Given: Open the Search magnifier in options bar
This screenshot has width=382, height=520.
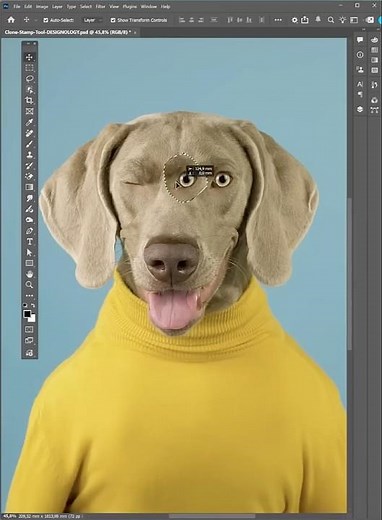Looking at the screenshot, I should coord(331,20).
